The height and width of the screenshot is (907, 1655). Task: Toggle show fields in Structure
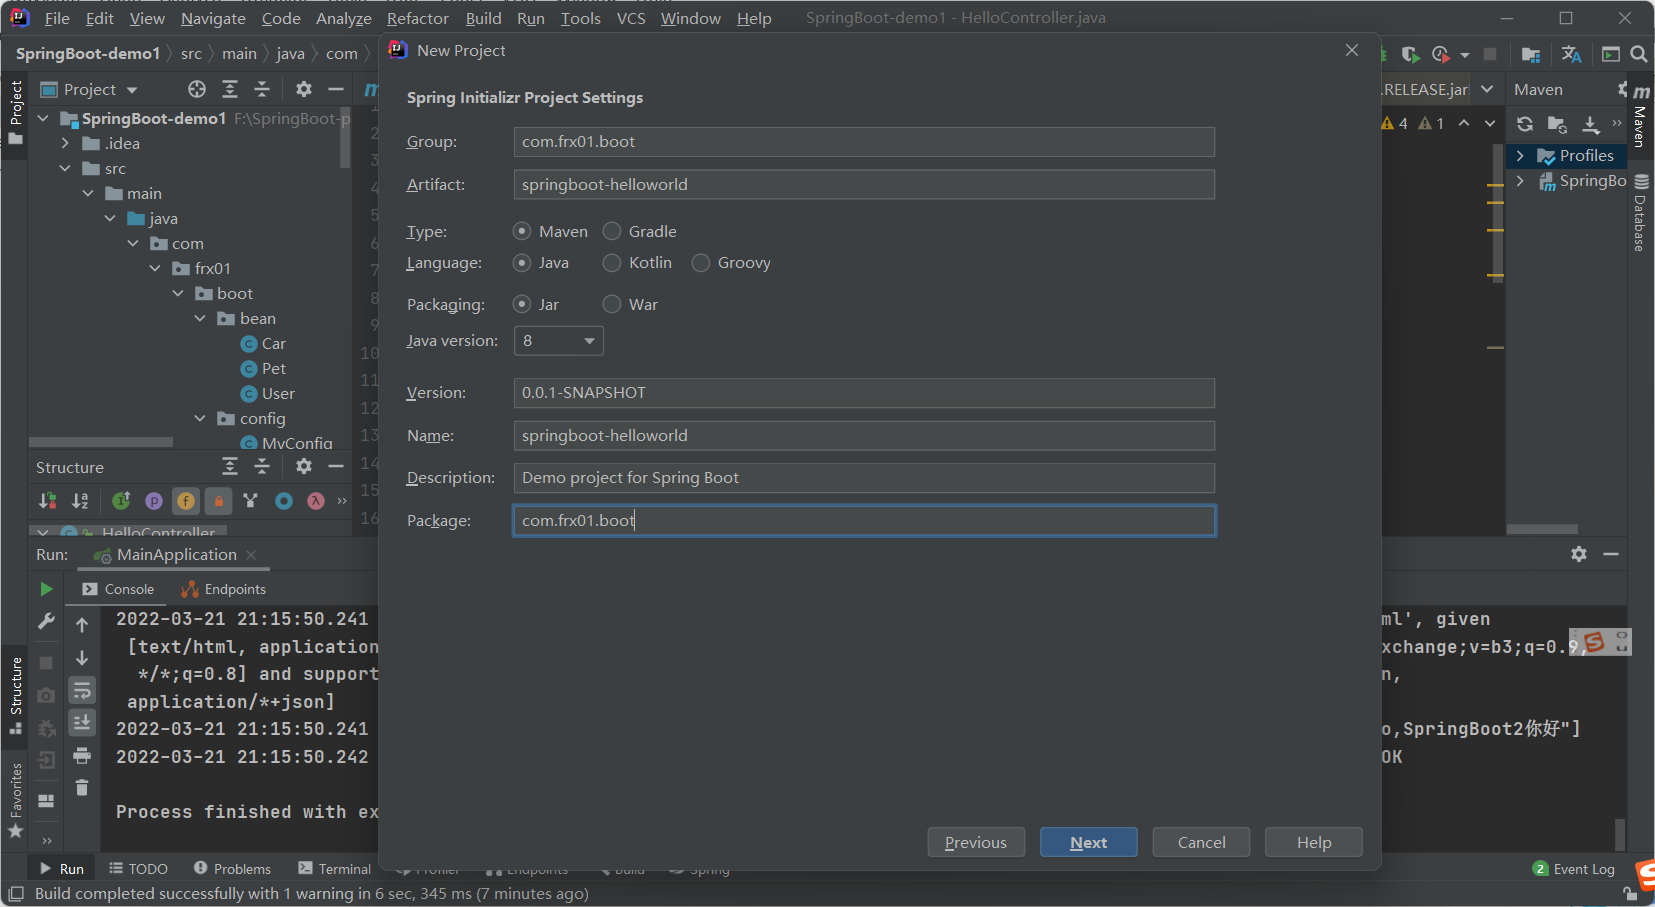click(x=186, y=500)
